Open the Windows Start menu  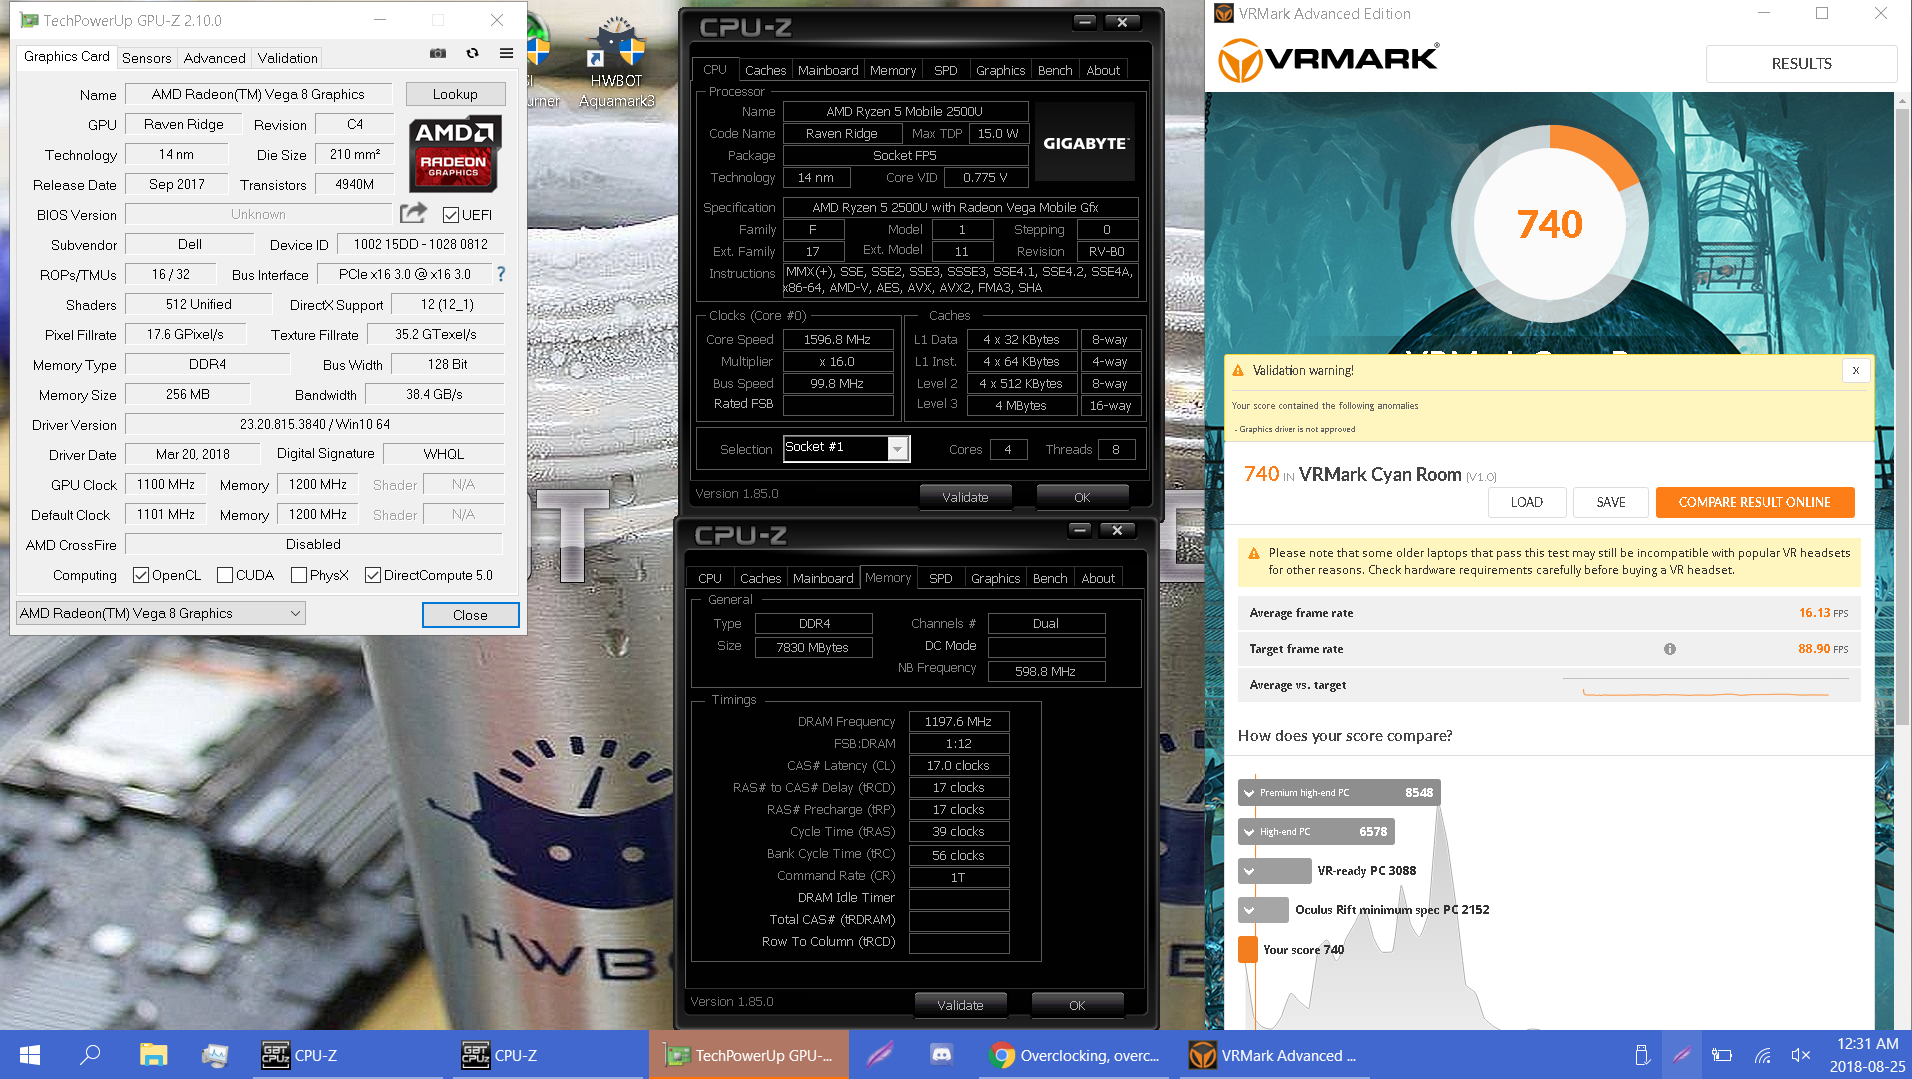pyautogui.click(x=30, y=1055)
